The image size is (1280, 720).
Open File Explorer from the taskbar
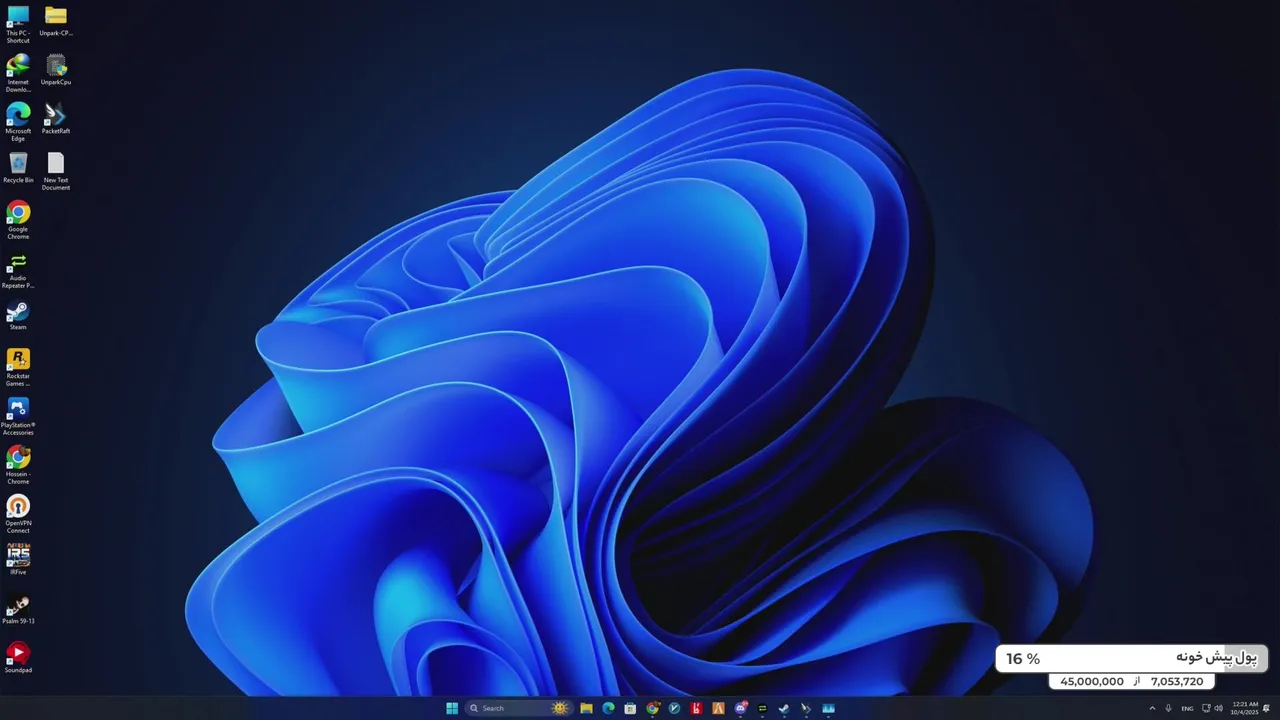pyautogui.click(x=586, y=708)
